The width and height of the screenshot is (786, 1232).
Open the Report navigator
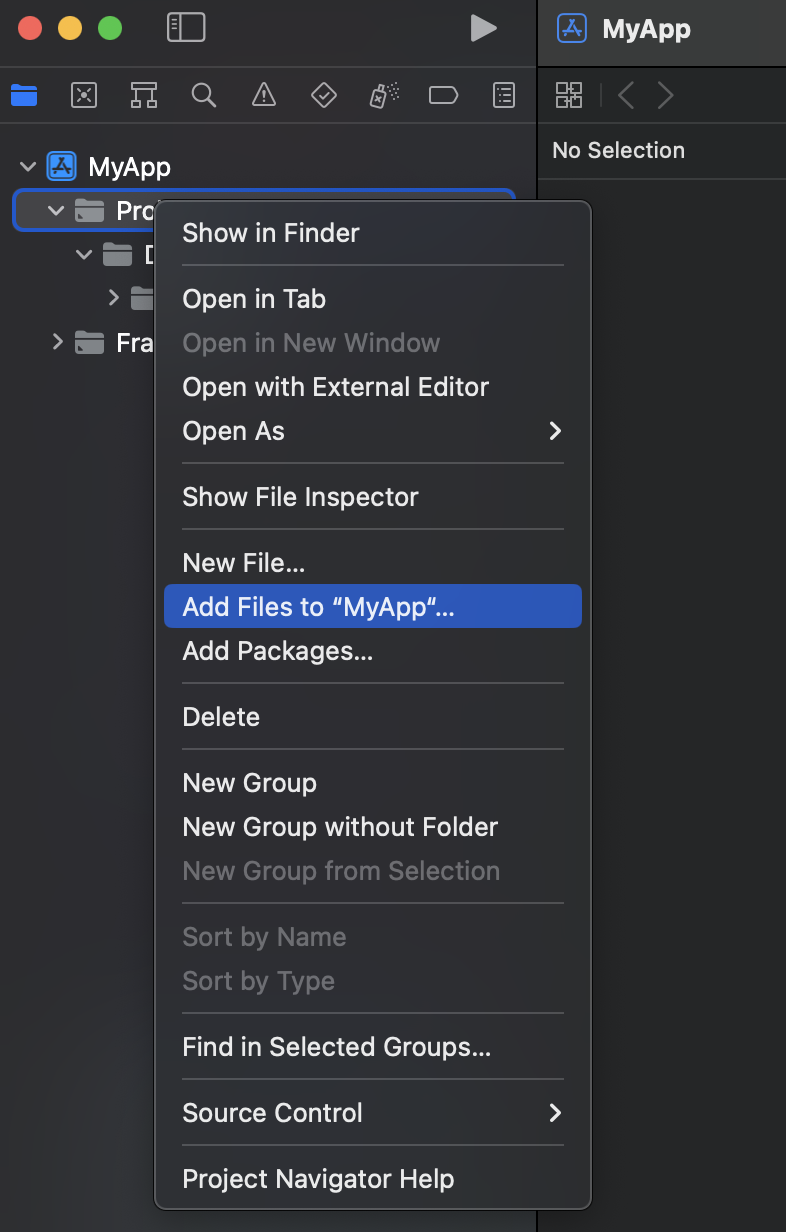click(x=505, y=95)
